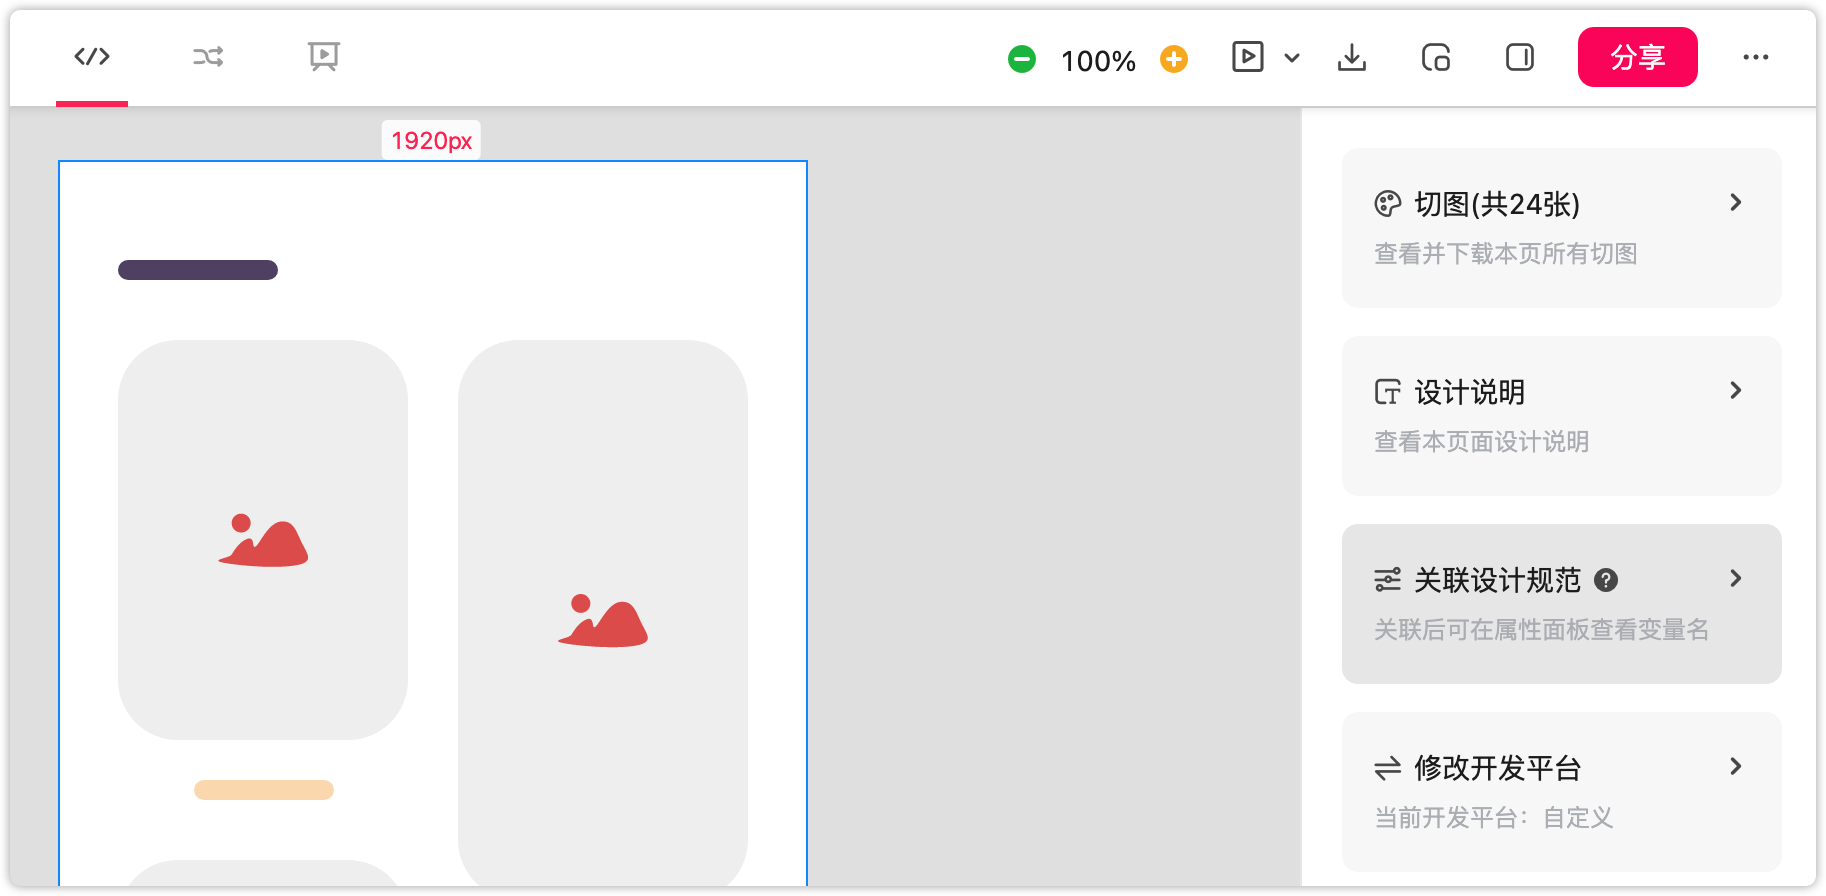Click the download icon in the toolbar

pyautogui.click(x=1352, y=58)
